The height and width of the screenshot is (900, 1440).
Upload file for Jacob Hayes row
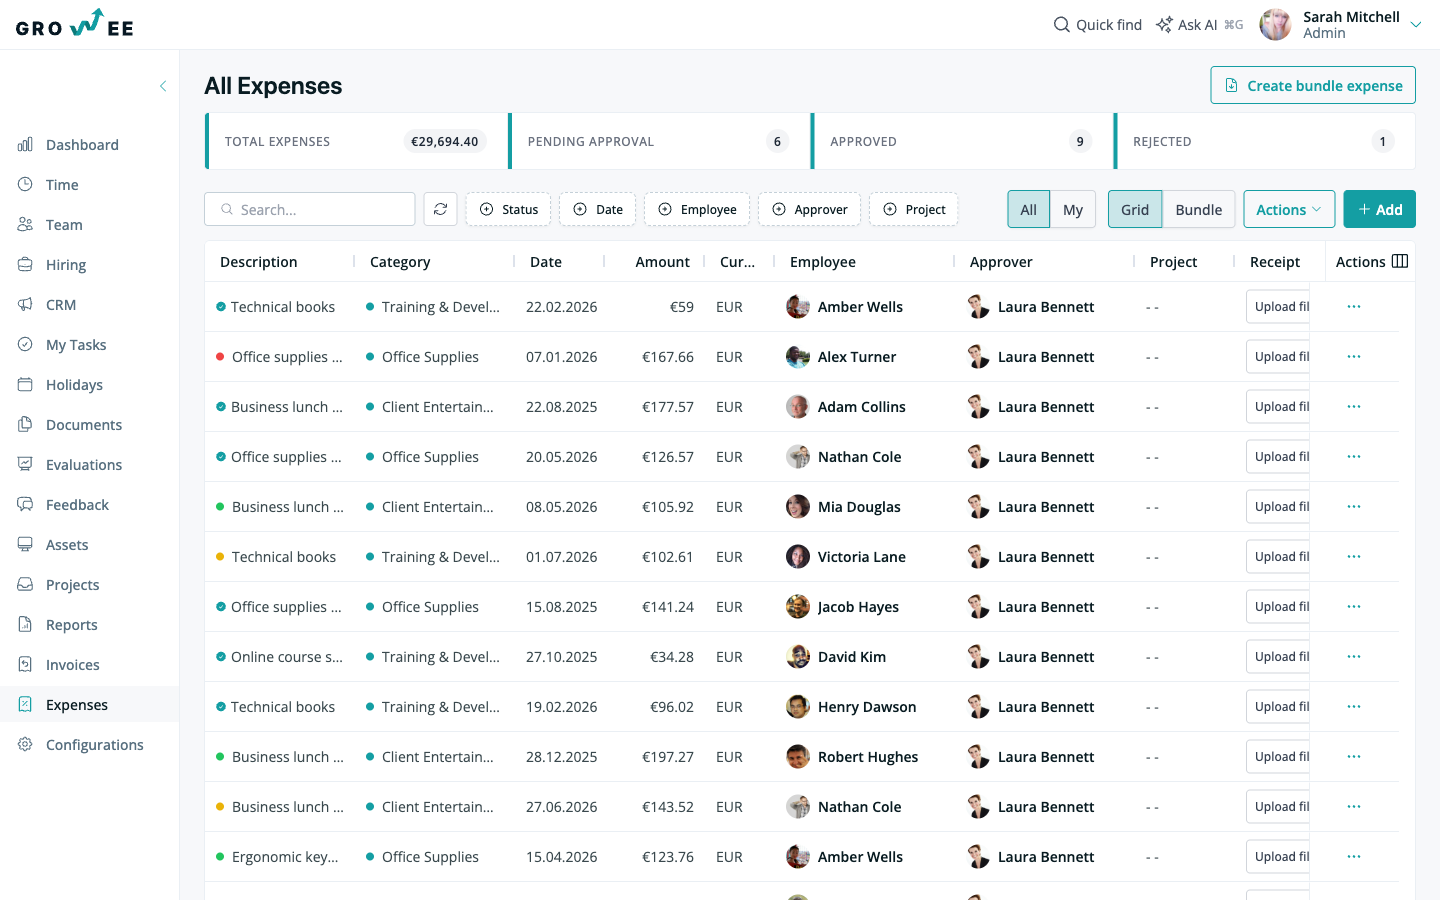[1278, 607]
